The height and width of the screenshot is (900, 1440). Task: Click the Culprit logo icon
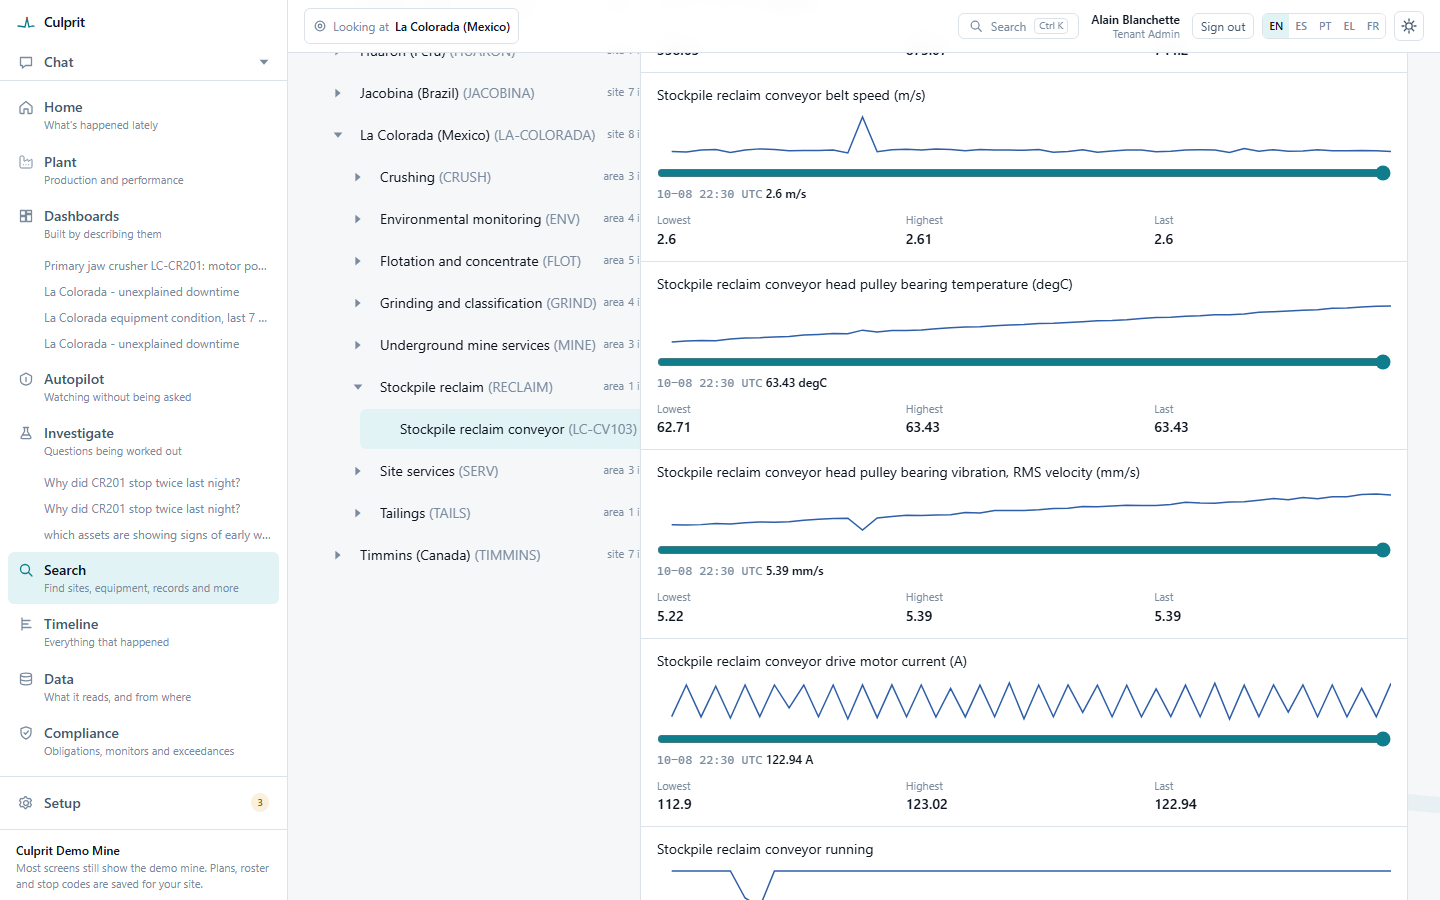[x=26, y=22]
